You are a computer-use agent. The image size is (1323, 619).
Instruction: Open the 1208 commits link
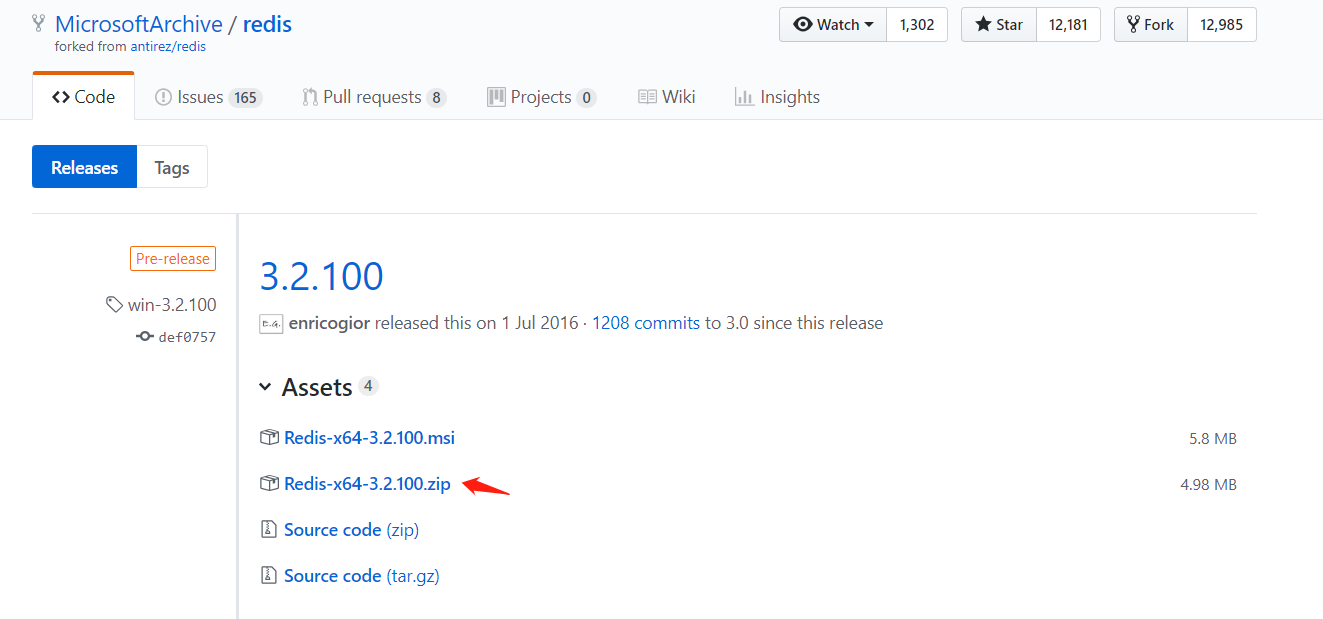pyautogui.click(x=646, y=323)
